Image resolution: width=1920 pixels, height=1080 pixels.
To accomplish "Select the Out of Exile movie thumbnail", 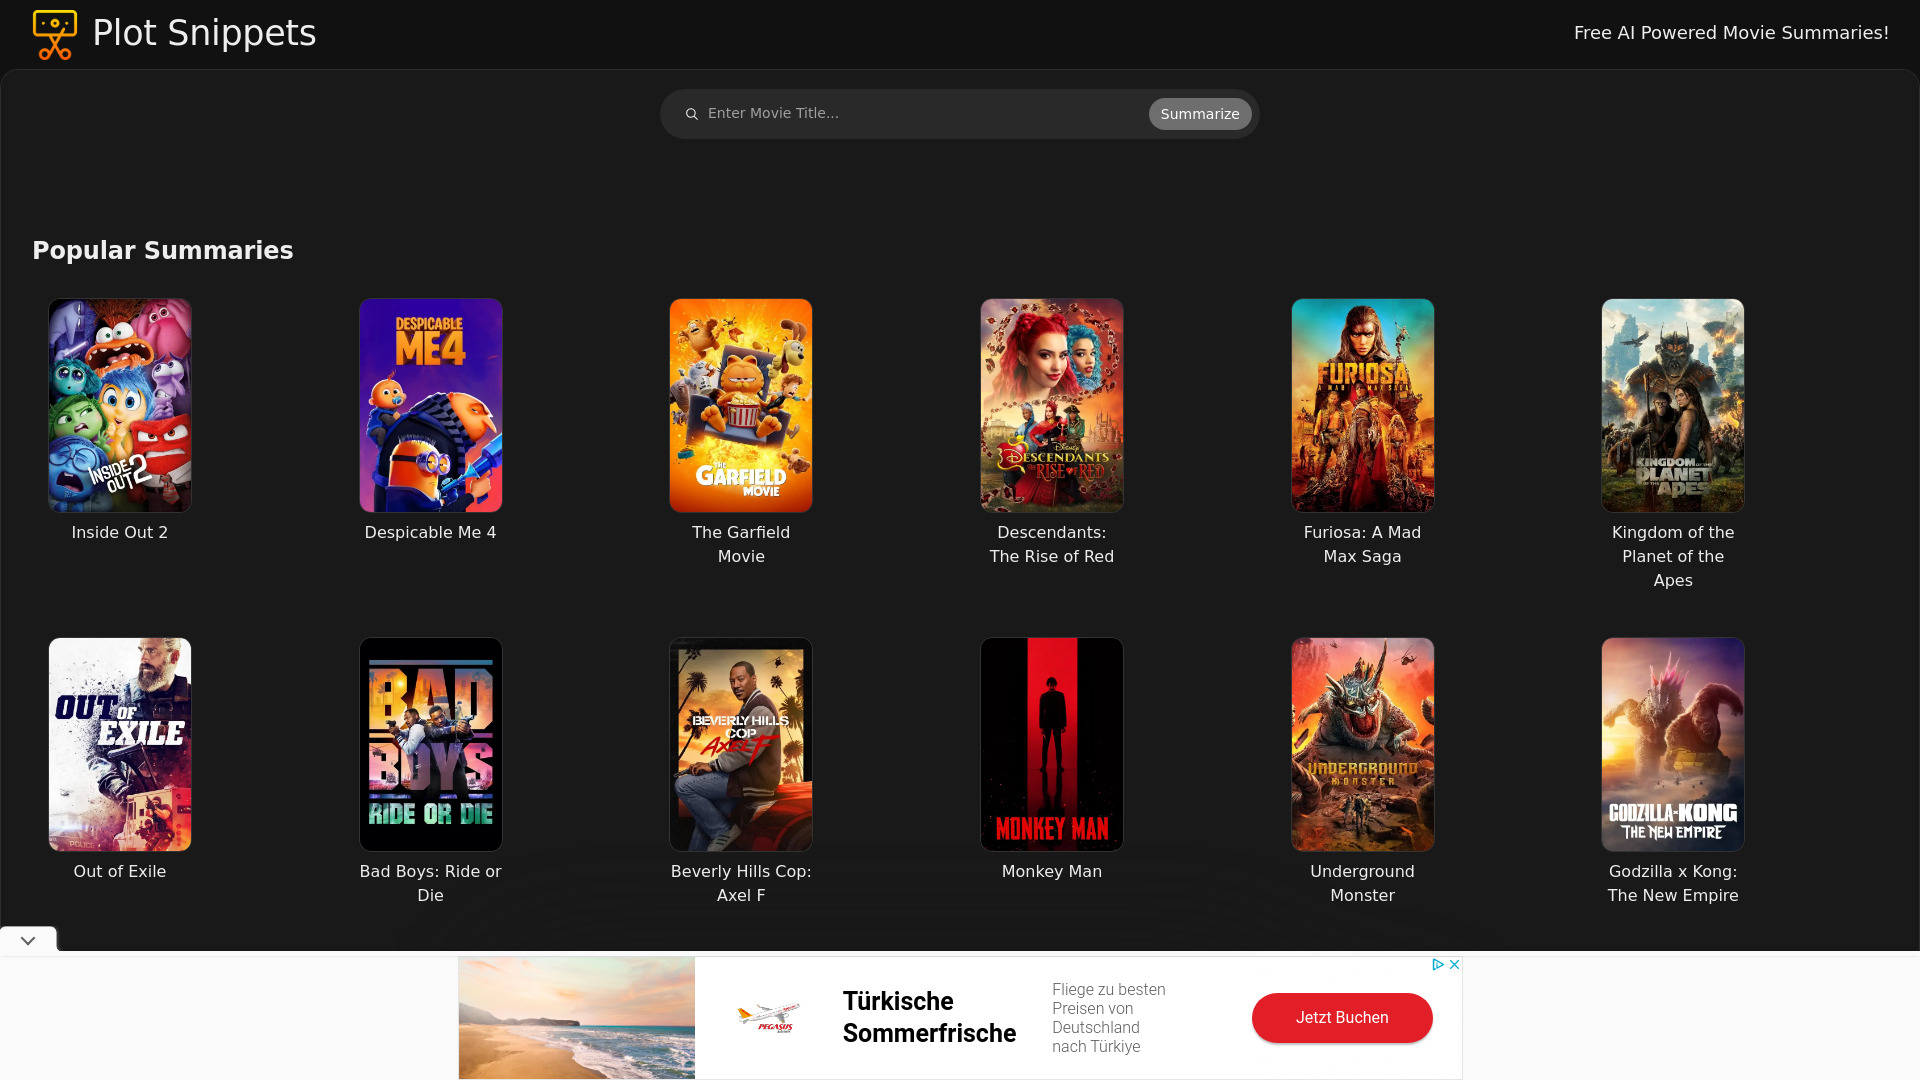I will 119,744.
